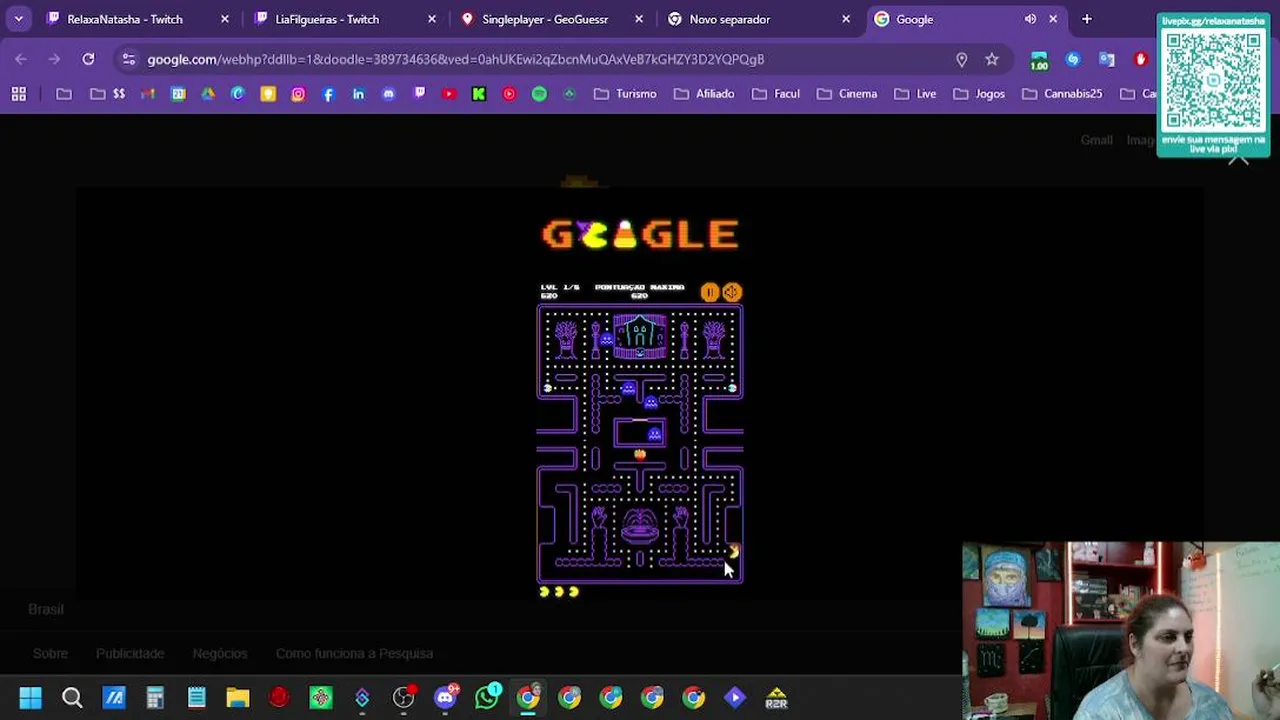Expand the Facul bookmarks folder
Viewport: 1280px width, 720px height.
click(775, 94)
